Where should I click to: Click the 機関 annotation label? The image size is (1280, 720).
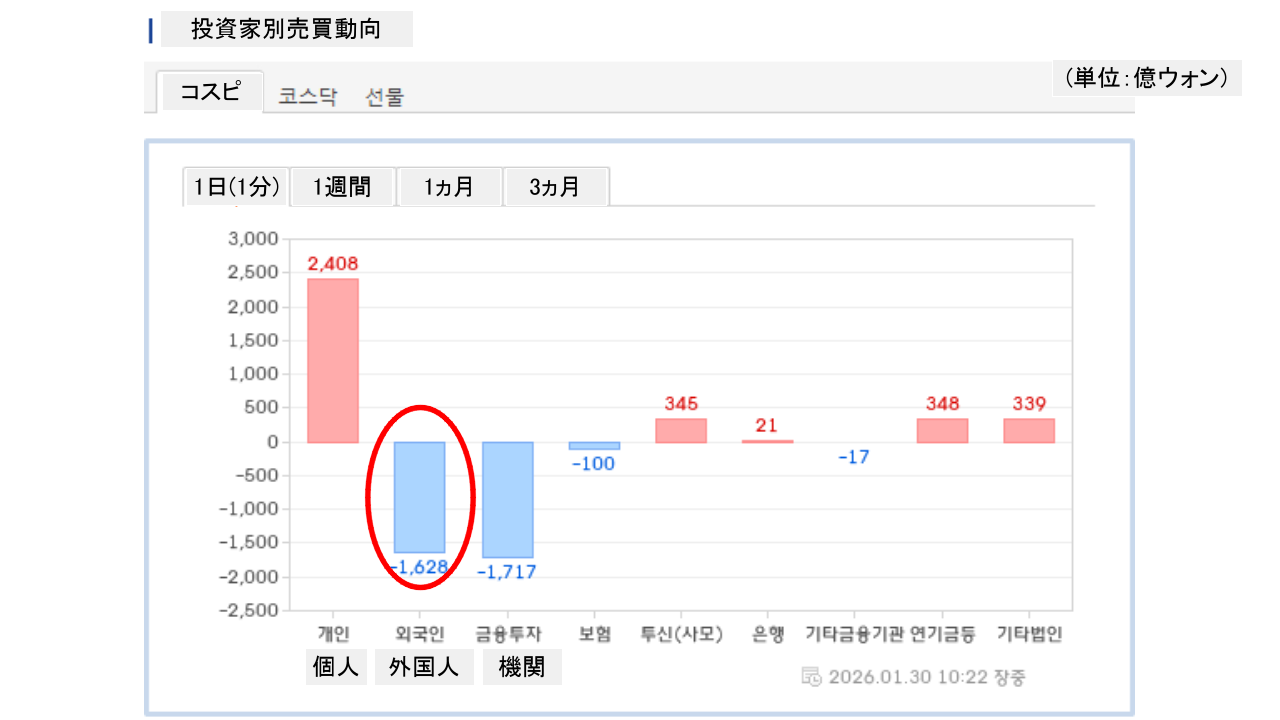pyautogui.click(x=522, y=668)
